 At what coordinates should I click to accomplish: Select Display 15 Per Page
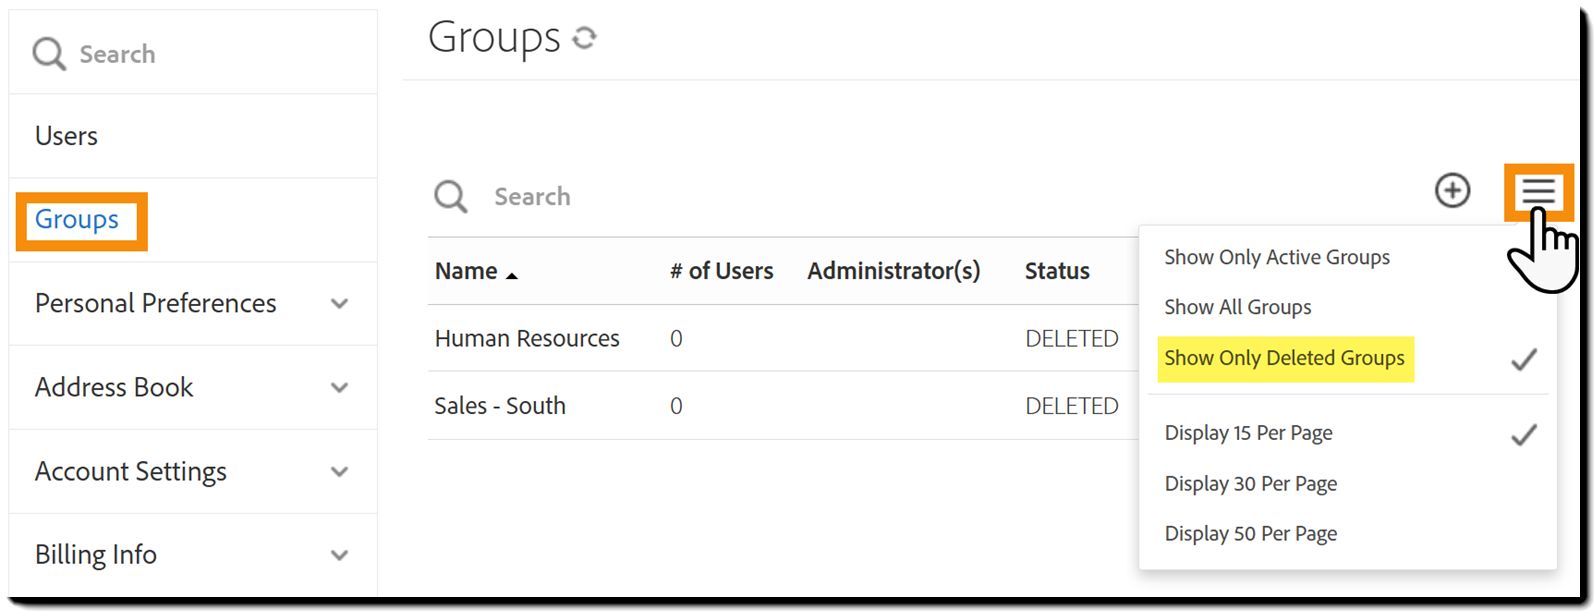pyautogui.click(x=1248, y=433)
